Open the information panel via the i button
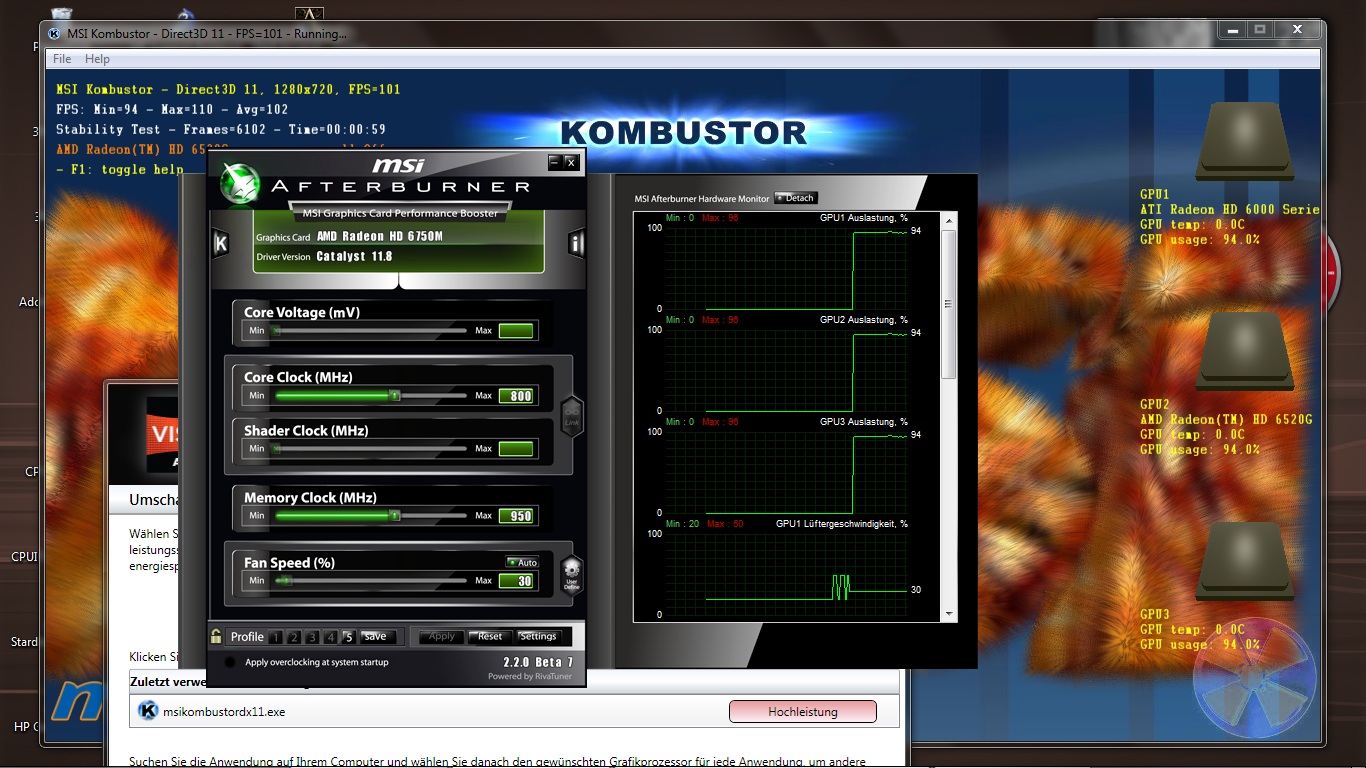This screenshot has height=768, width=1366. click(x=576, y=243)
